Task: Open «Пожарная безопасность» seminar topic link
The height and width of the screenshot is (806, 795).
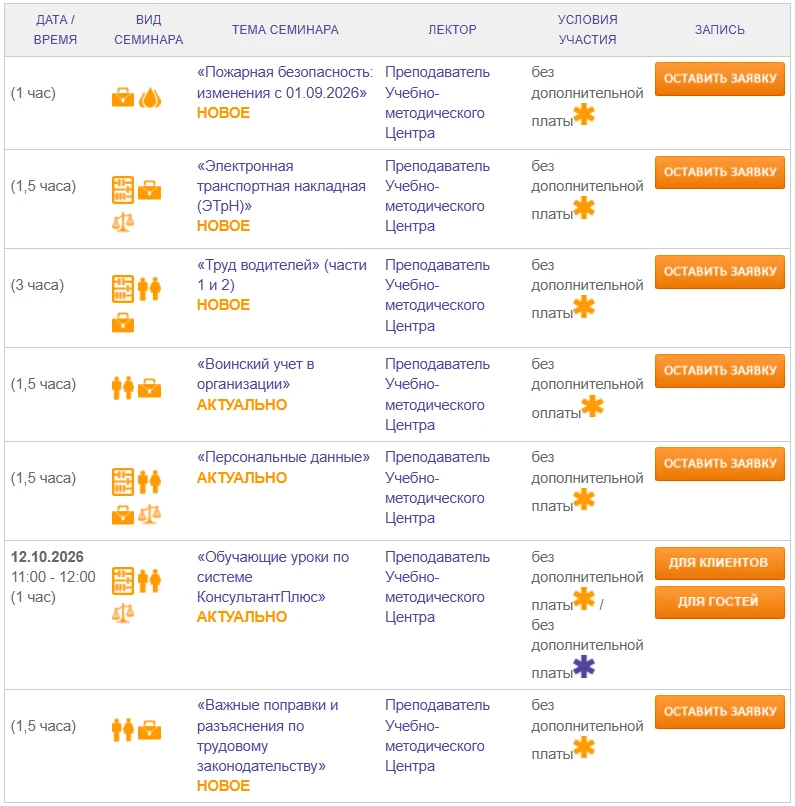Action: coord(284,82)
